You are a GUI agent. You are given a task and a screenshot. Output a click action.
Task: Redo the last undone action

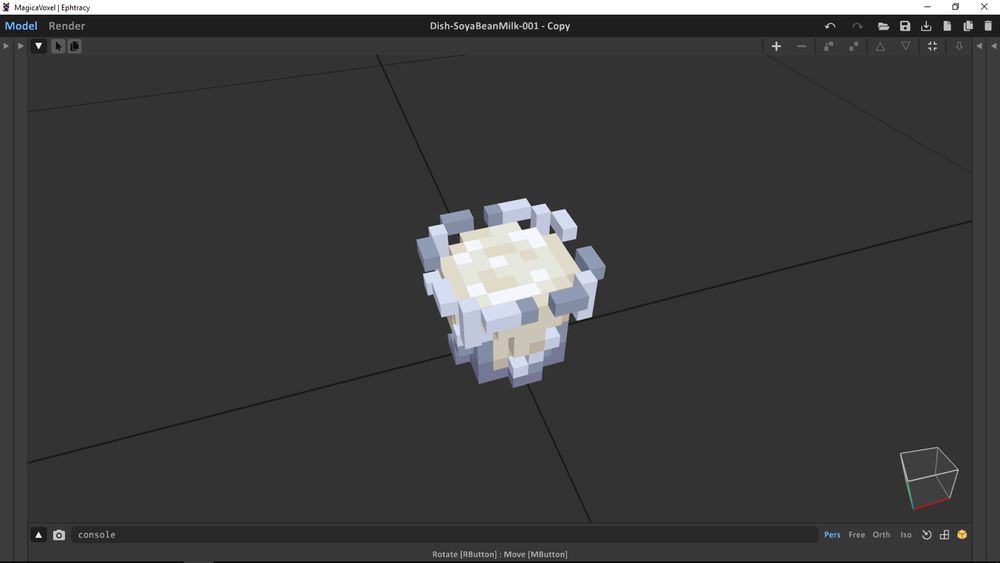point(857,26)
